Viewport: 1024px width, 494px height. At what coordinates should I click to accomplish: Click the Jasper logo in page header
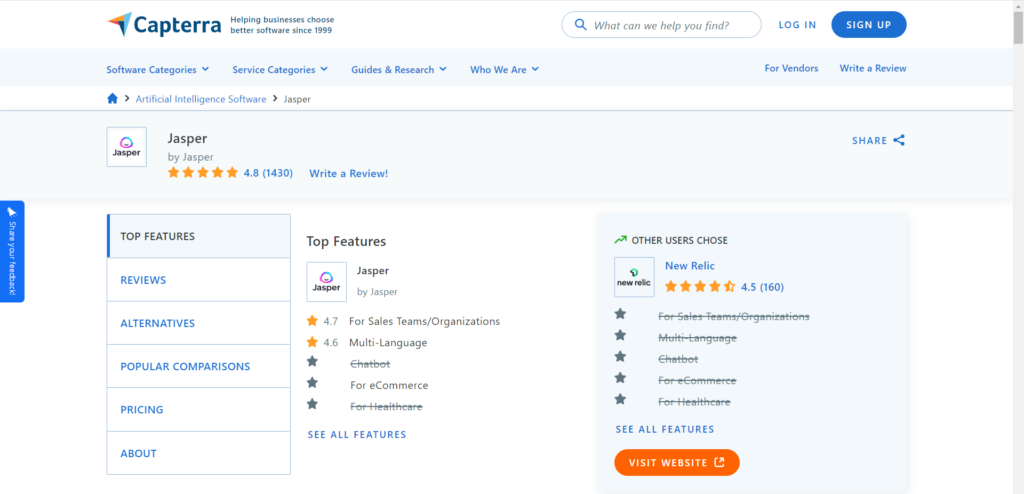point(127,147)
